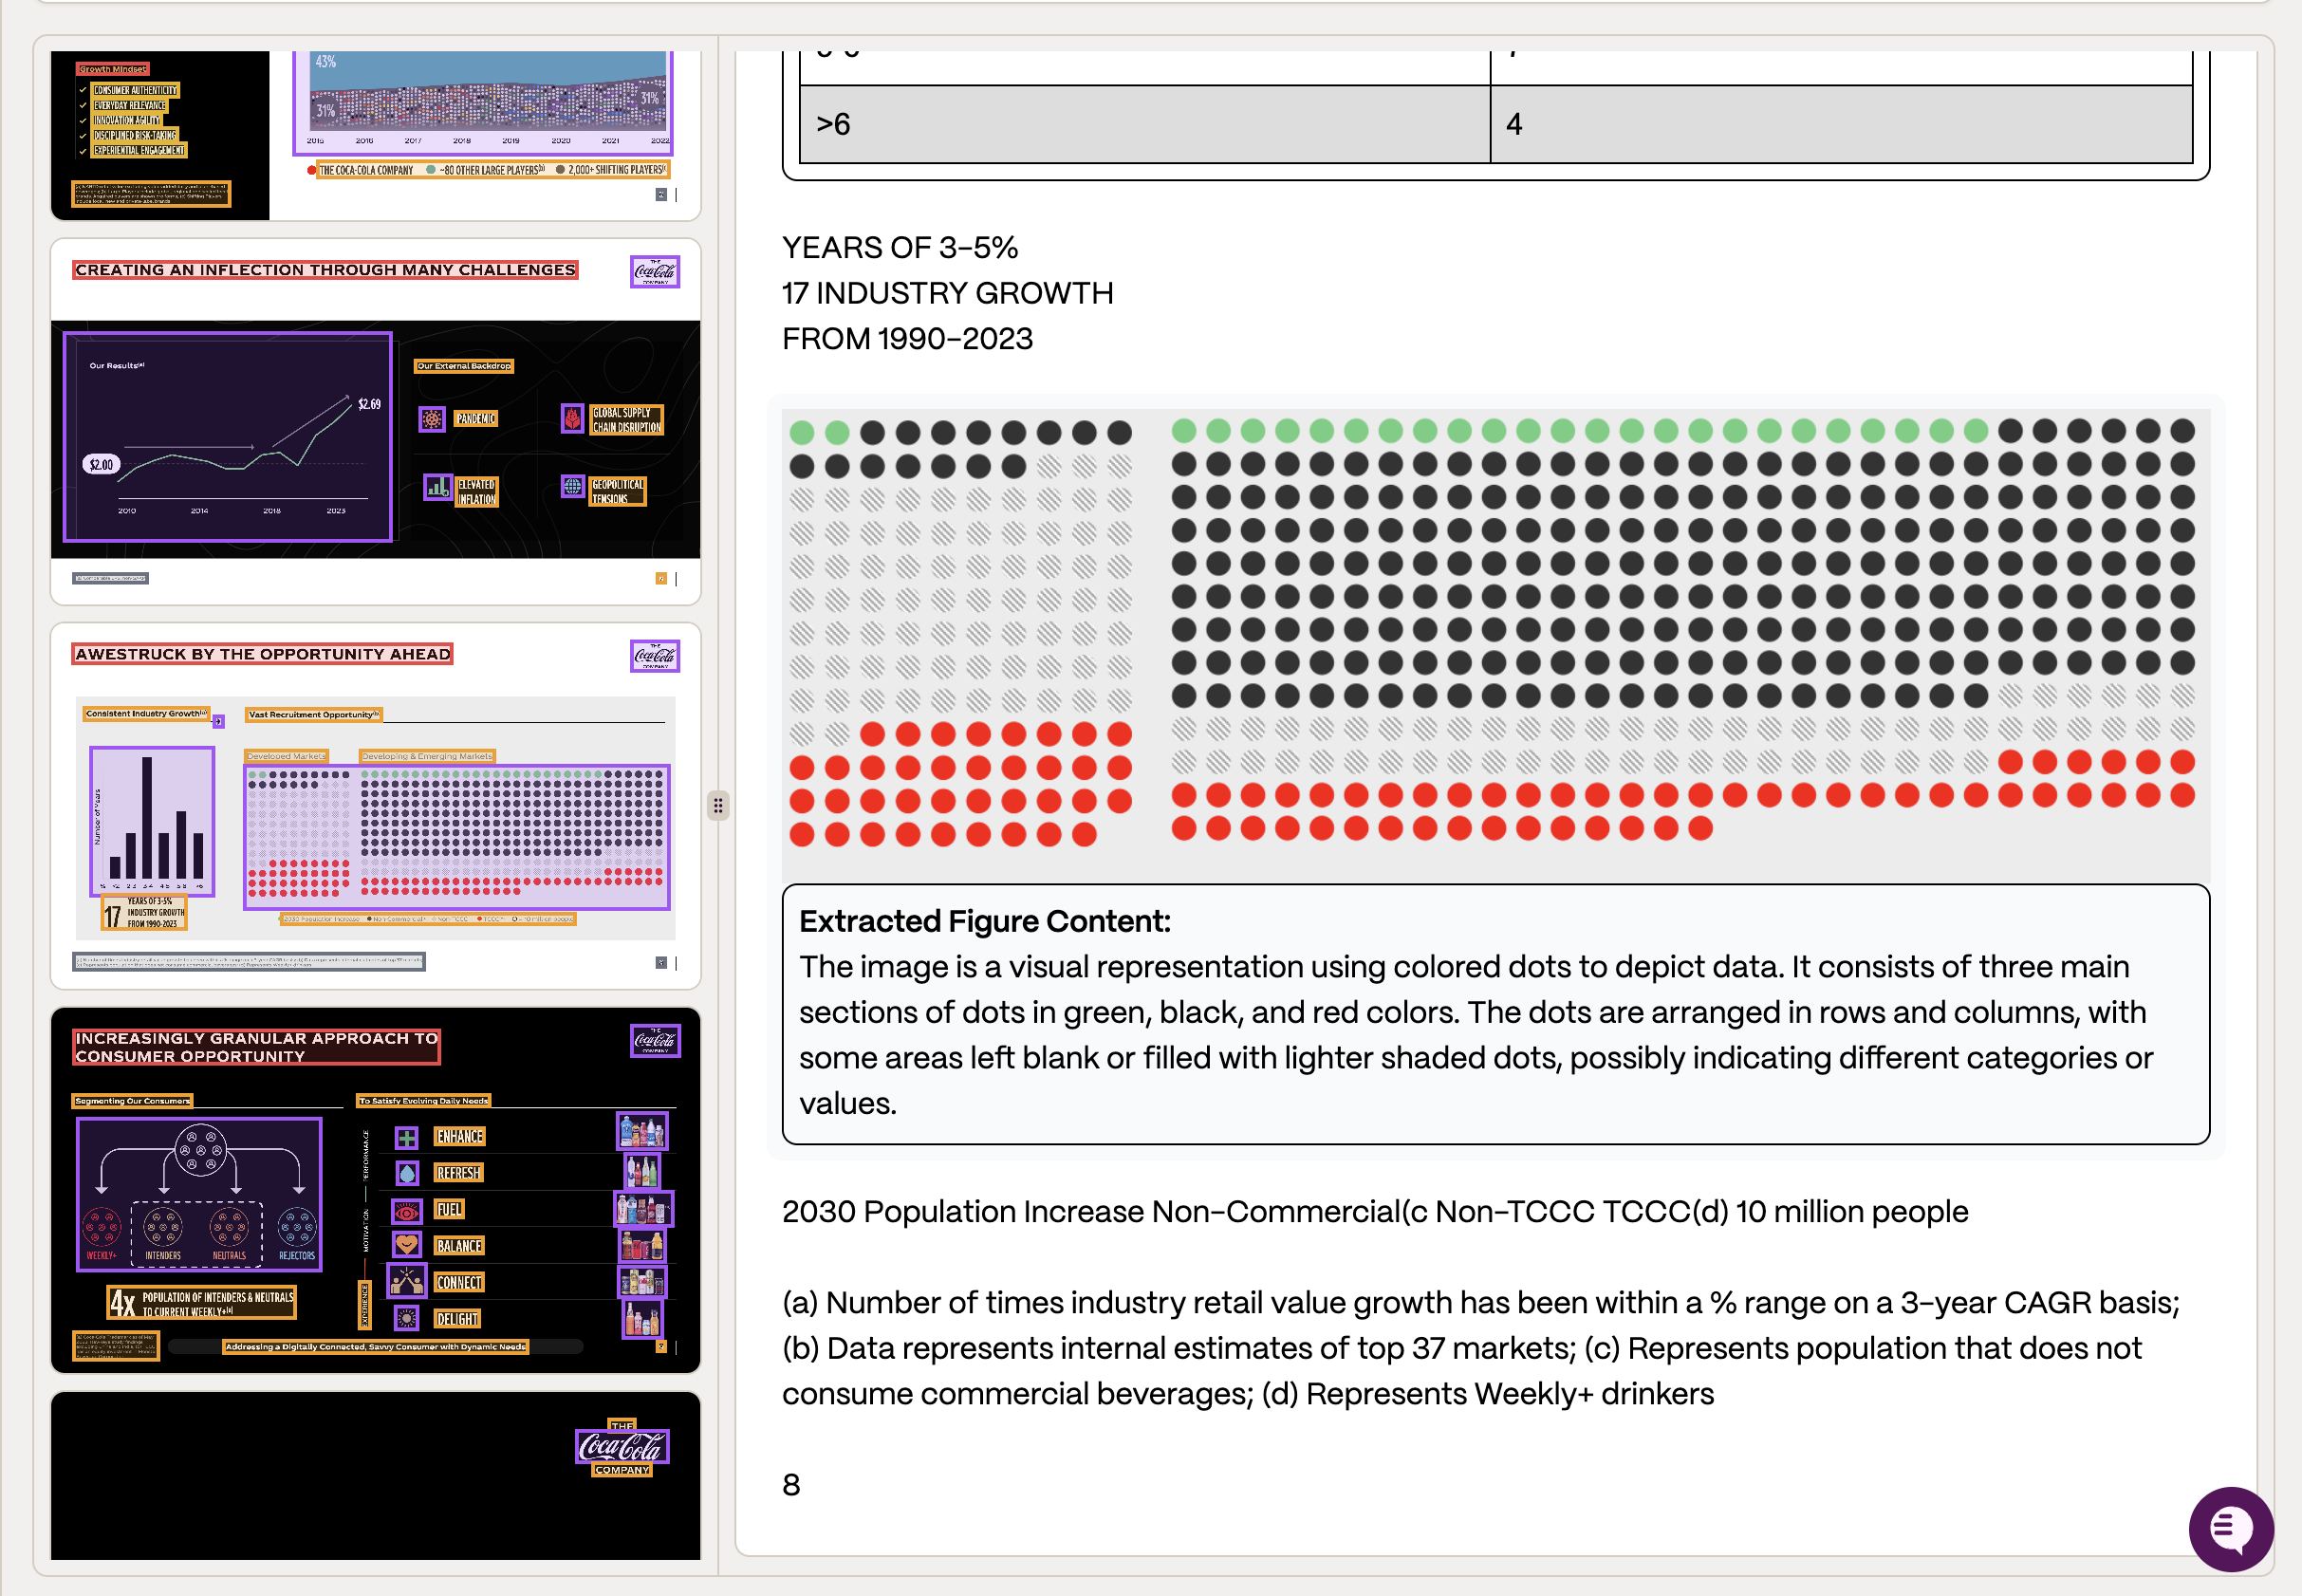This screenshot has height=1596, width=2302.
Task: Click the Balance heart icon box
Action: (406, 1246)
